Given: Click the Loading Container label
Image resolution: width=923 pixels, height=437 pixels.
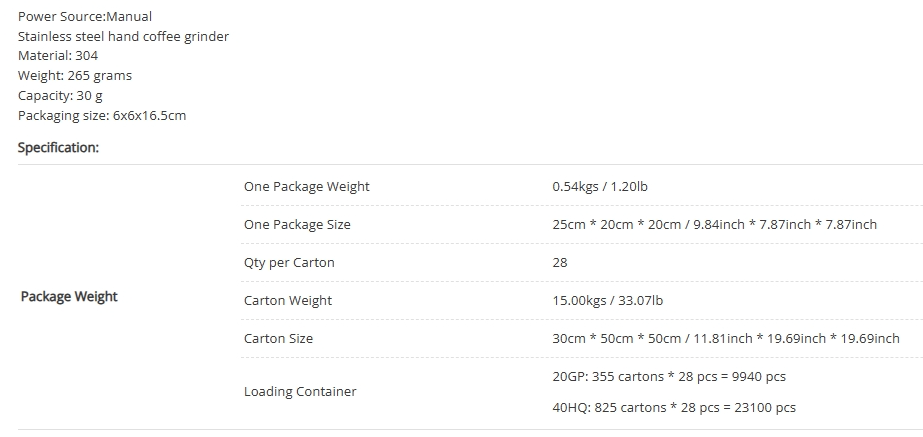Looking at the screenshot, I should tap(300, 392).
